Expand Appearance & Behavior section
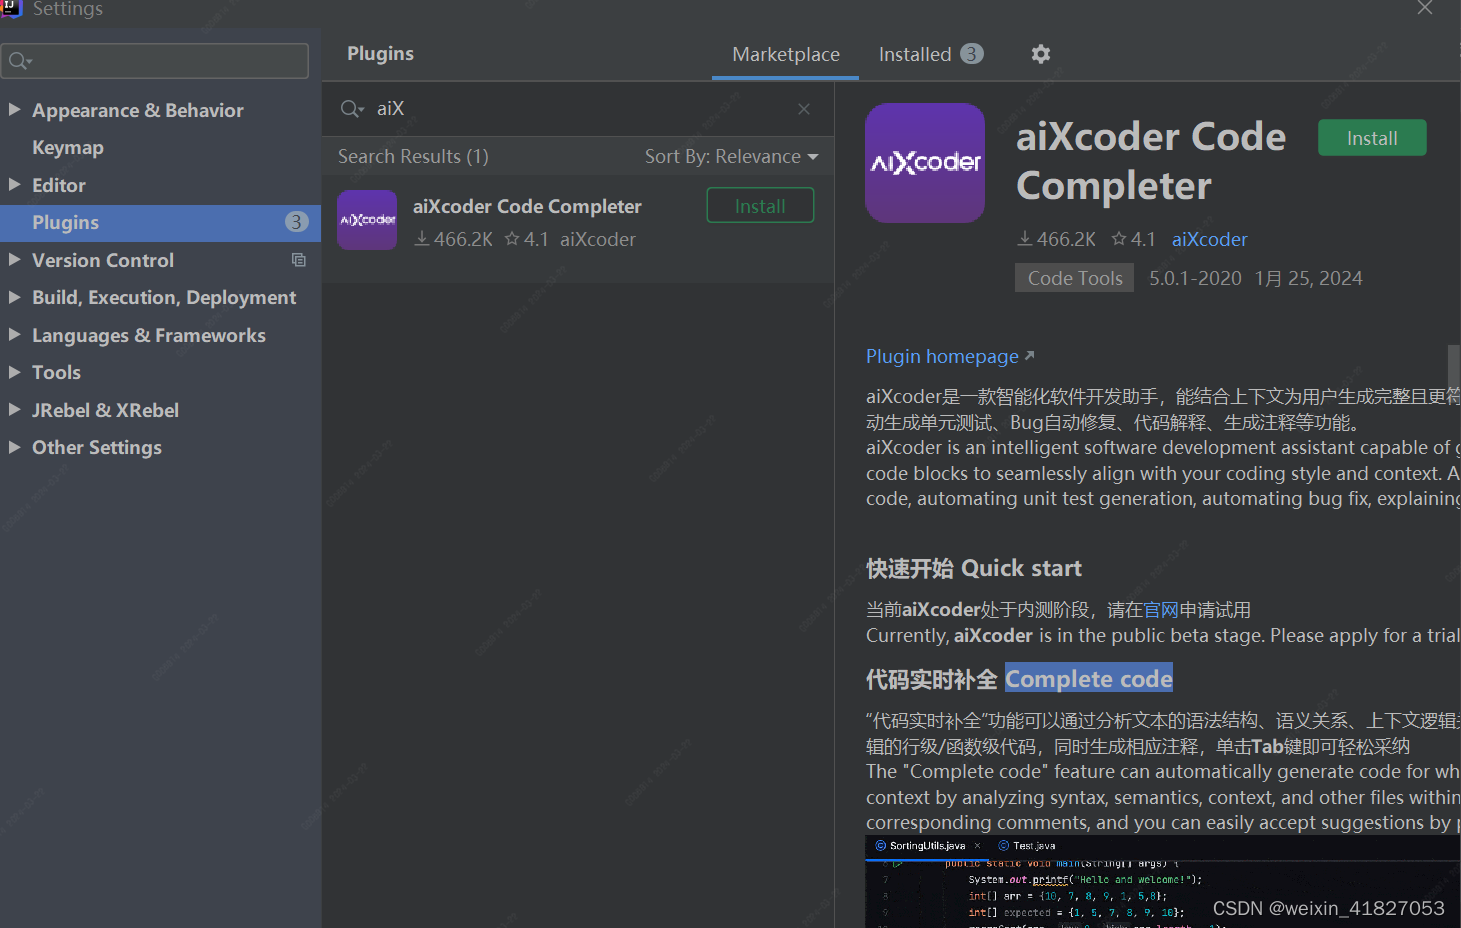 pos(15,109)
